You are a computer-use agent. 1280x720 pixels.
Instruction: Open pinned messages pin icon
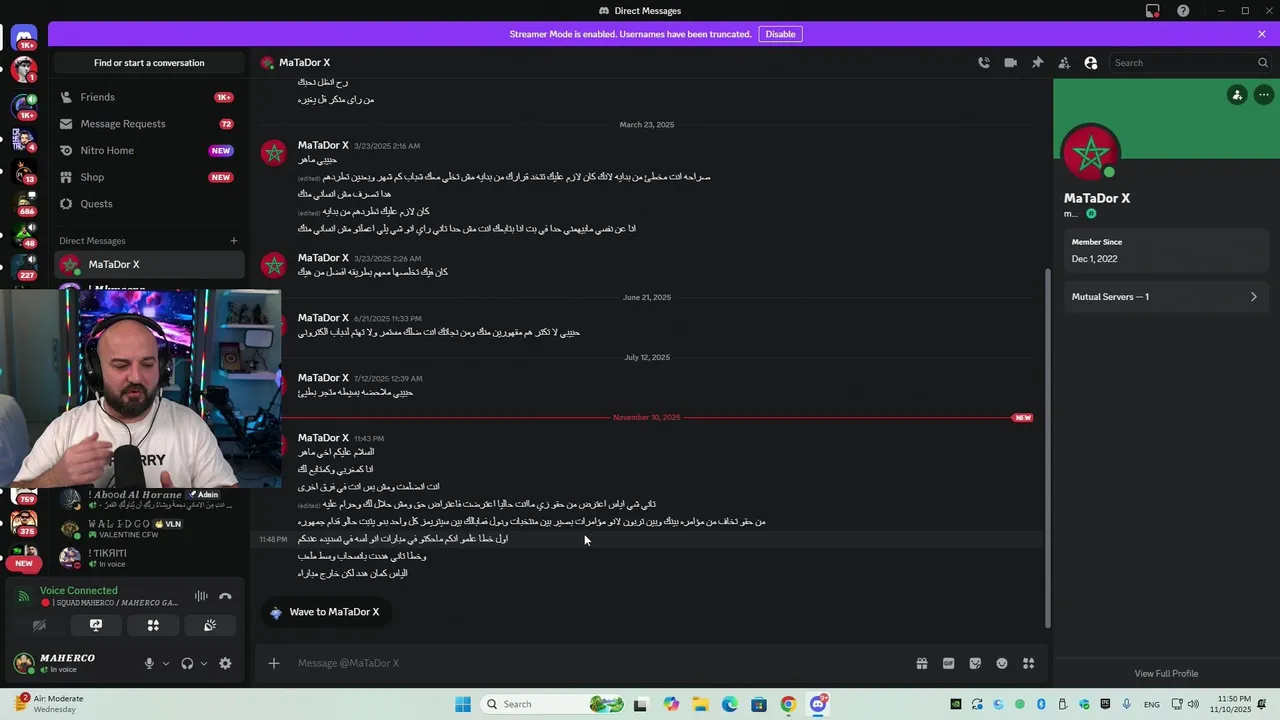point(1037,63)
